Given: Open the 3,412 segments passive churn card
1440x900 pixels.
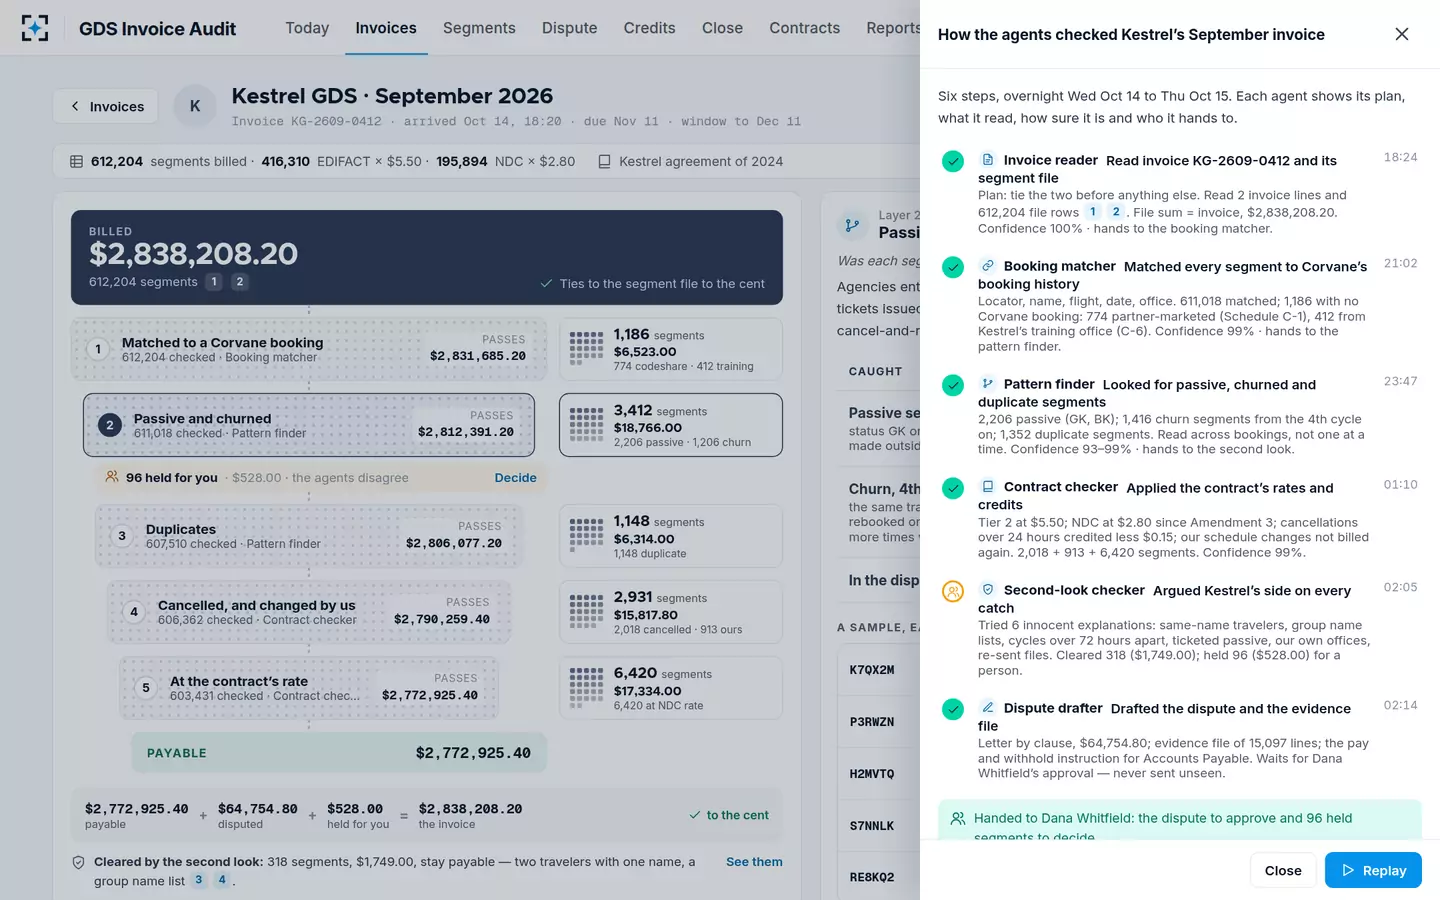Looking at the screenshot, I should click(671, 425).
